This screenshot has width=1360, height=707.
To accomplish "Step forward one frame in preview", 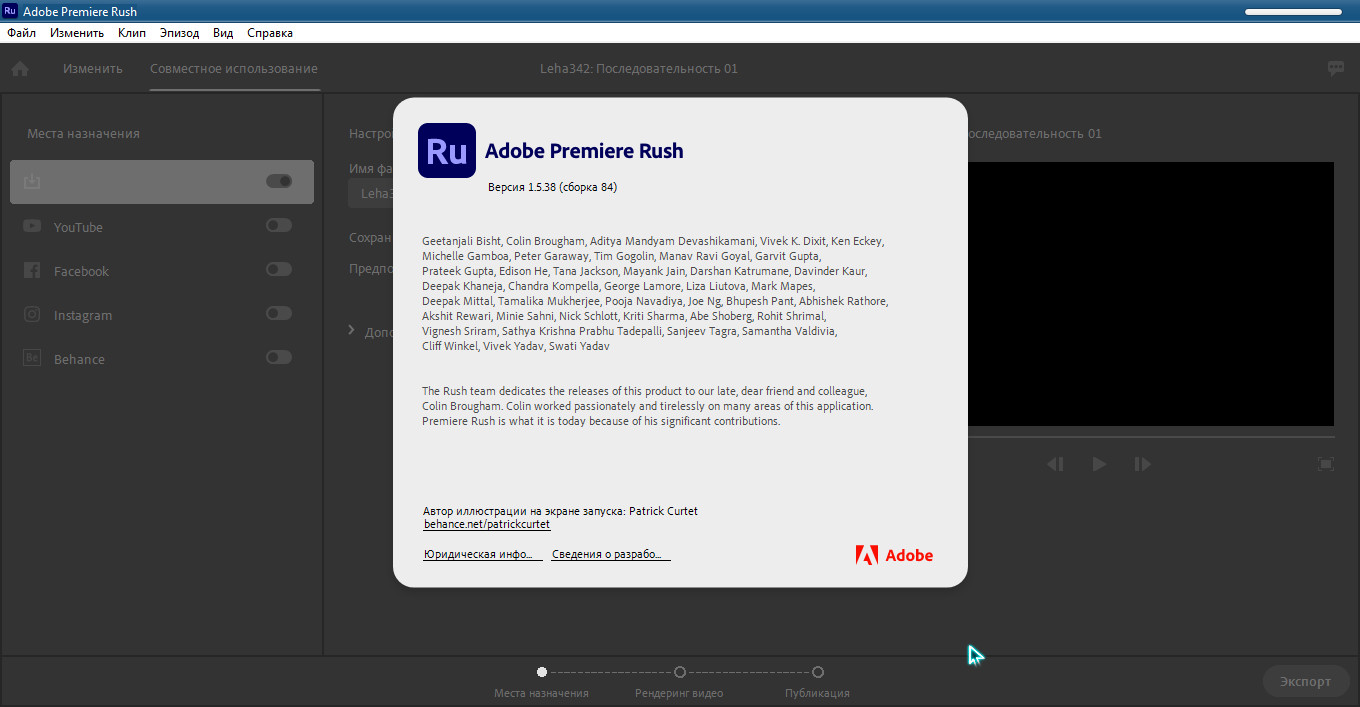I will coord(1142,464).
